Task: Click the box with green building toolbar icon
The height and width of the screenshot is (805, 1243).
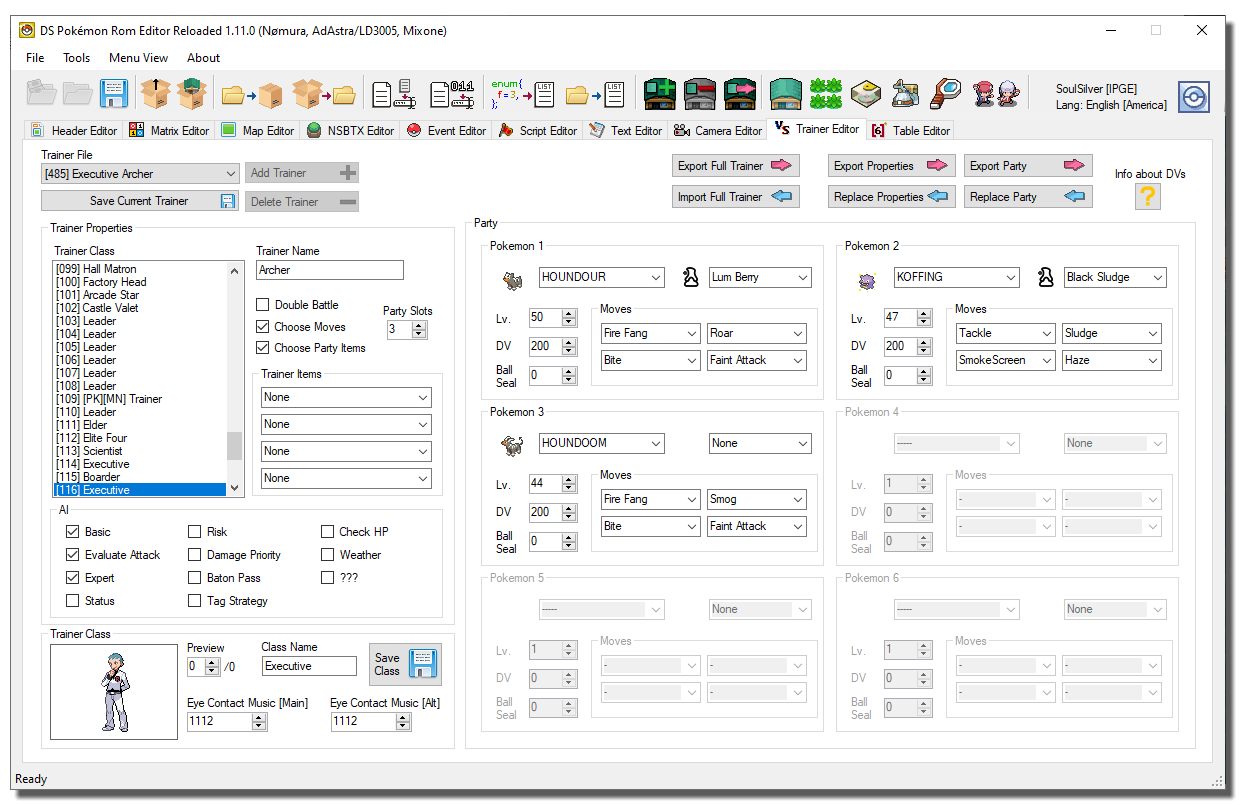Action: coord(193,94)
